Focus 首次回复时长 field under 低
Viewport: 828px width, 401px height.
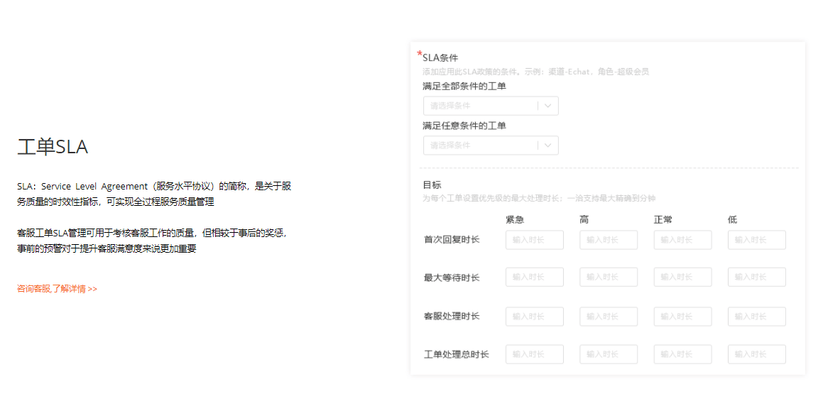click(x=757, y=240)
